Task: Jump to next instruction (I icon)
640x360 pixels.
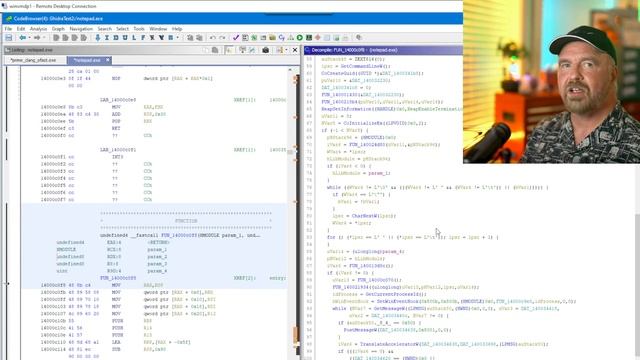Action: point(107,38)
